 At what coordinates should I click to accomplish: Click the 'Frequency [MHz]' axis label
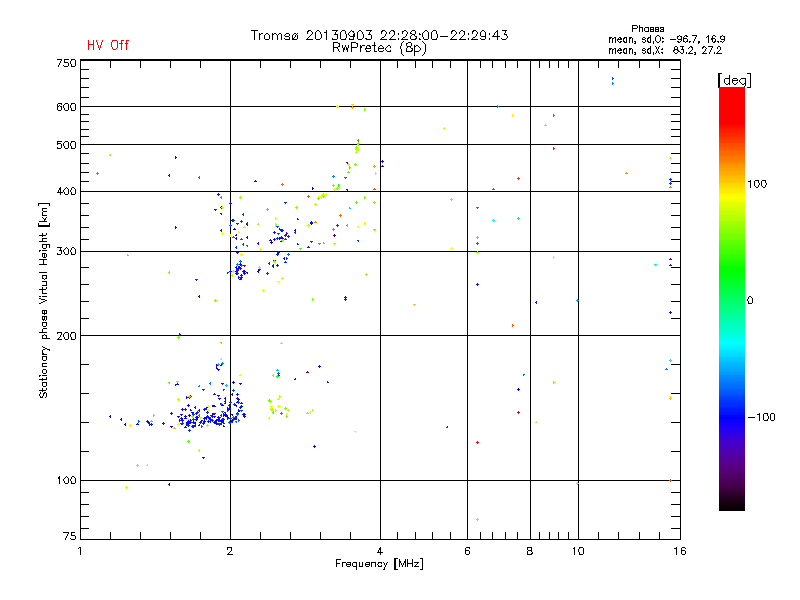point(379,564)
